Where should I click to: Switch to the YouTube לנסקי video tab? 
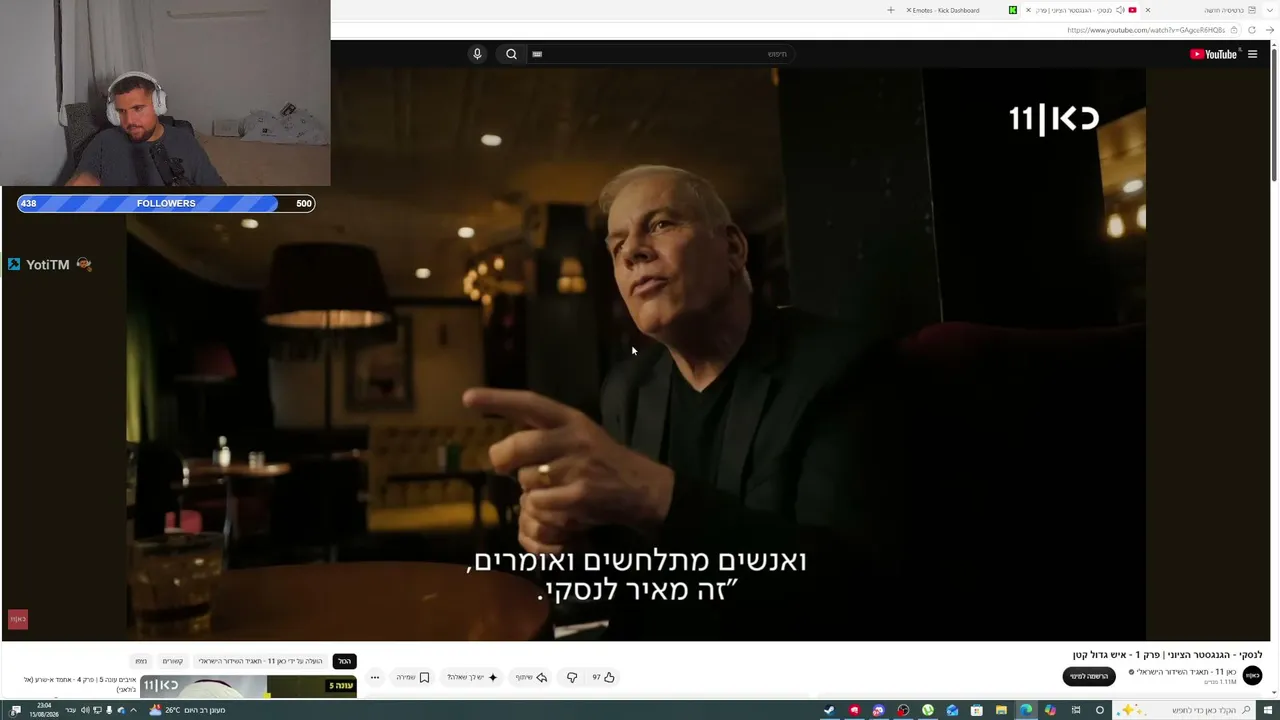1080,10
